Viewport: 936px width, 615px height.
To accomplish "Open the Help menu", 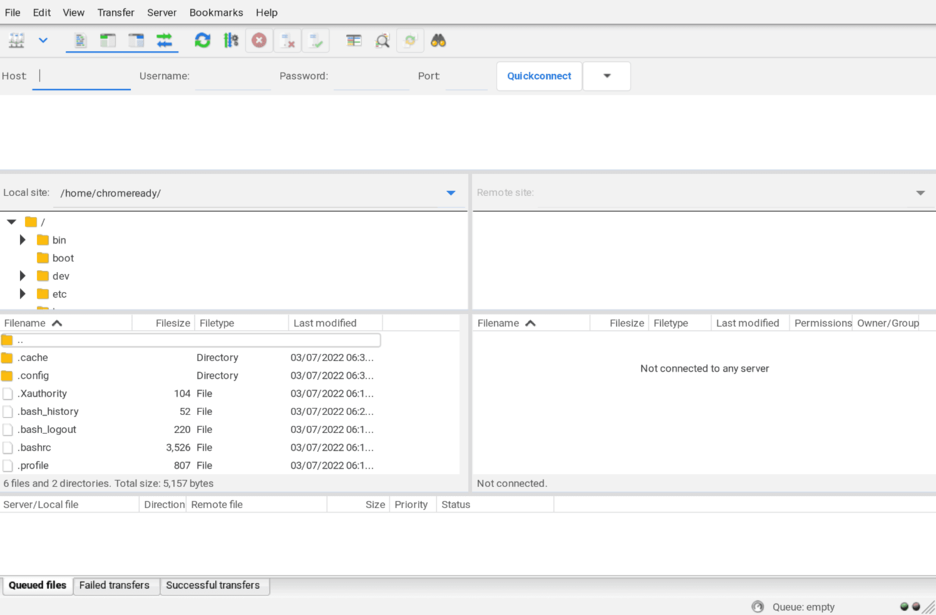I will point(267,13).
